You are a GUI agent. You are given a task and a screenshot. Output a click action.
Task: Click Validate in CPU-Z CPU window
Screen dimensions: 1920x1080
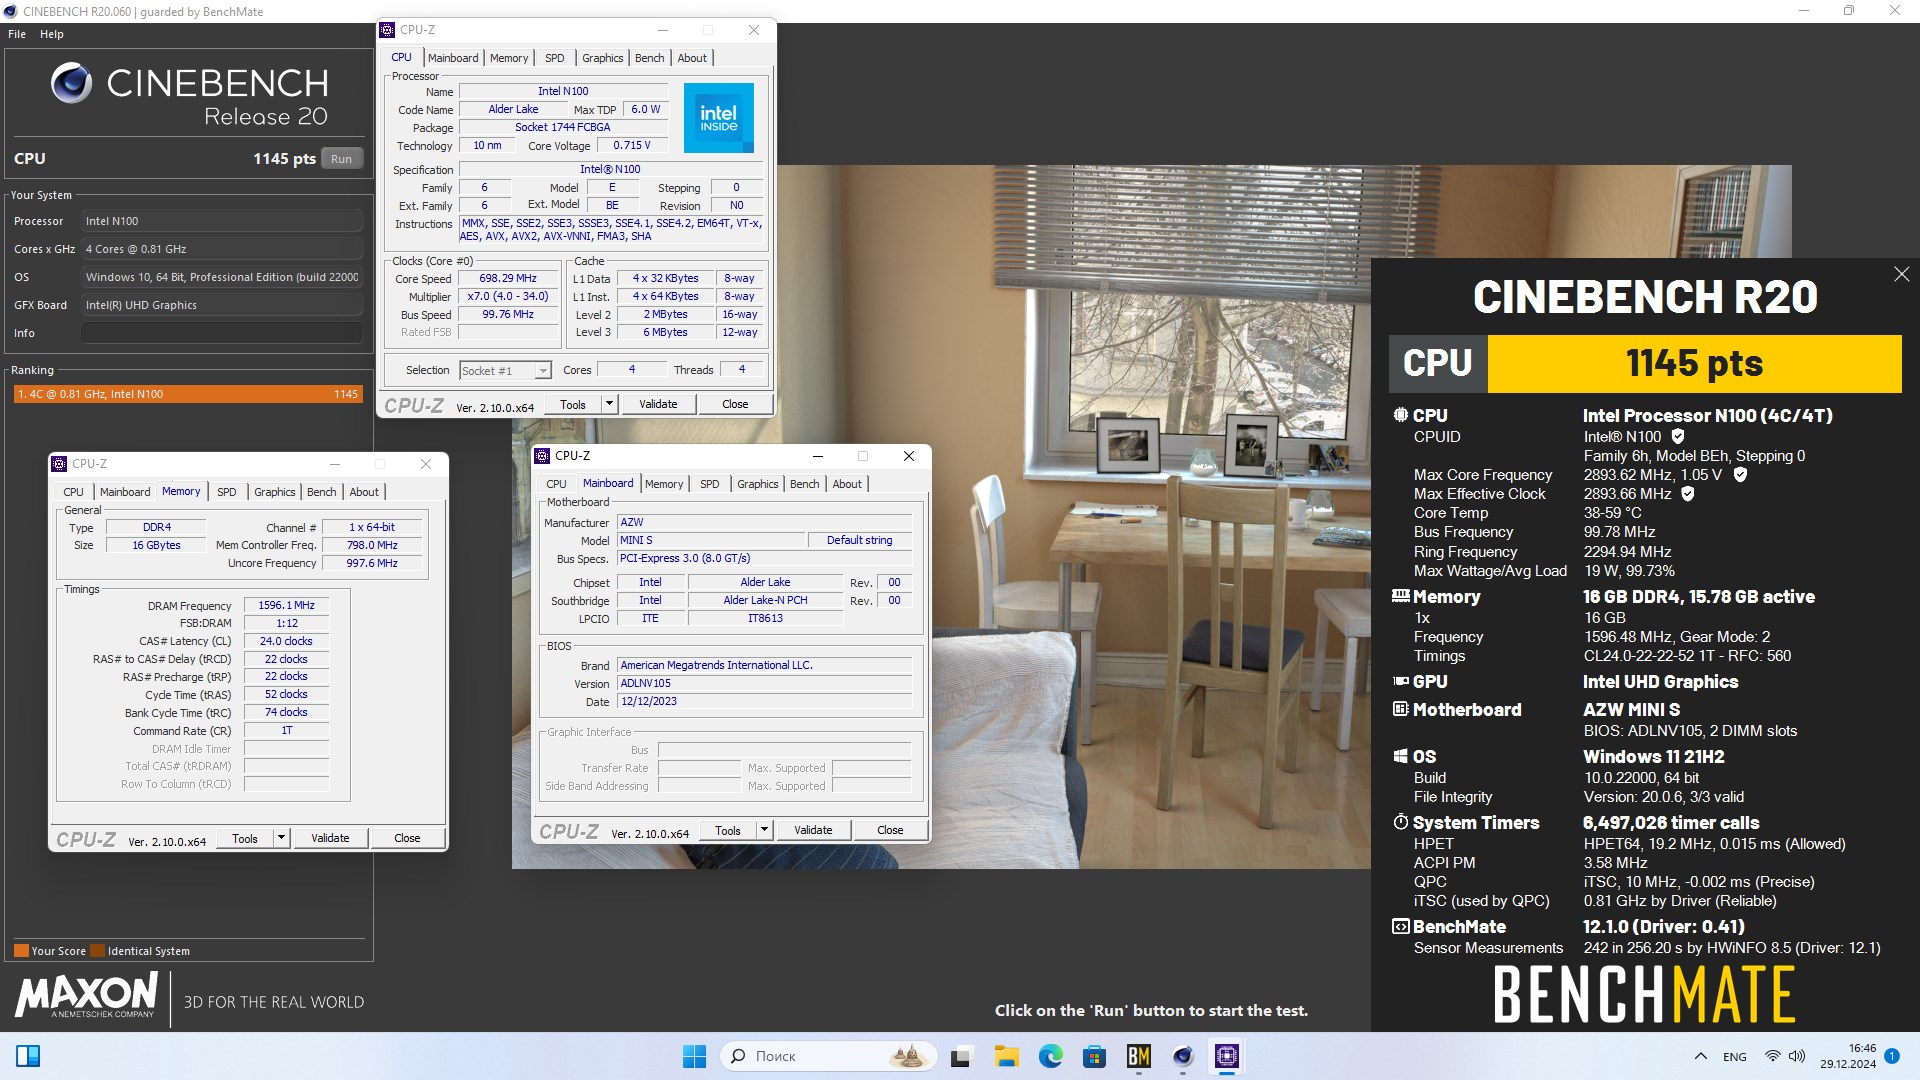tap(658, 404)
